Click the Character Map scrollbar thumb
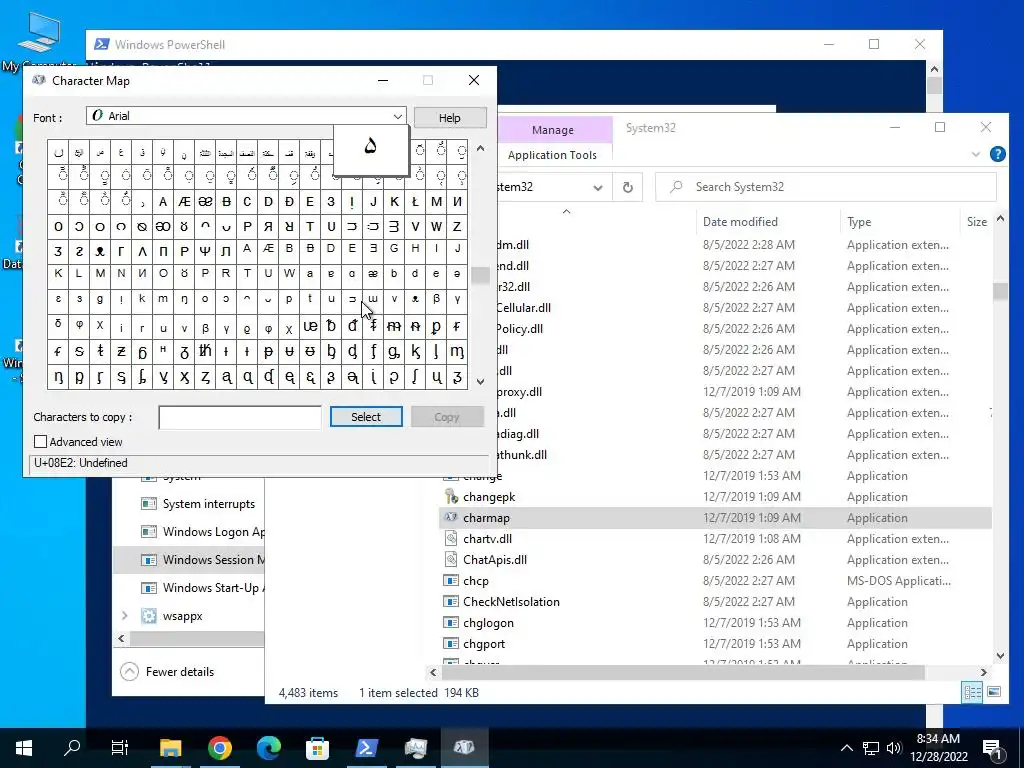 [x=481, y=276]
